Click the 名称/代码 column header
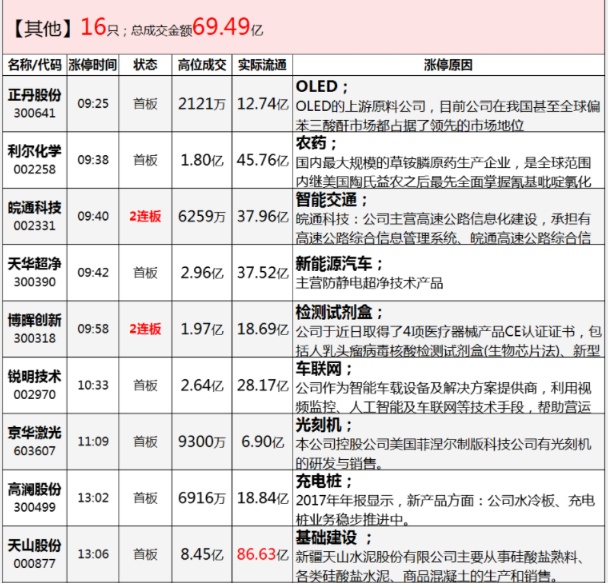The width and height of the screenshot is (608, 583). point(35,65)
